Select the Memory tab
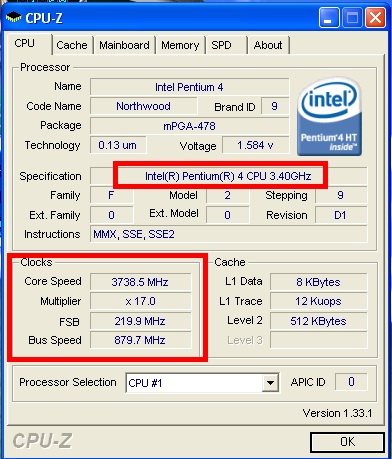This screenshot has width=392, height=459. 180,45
